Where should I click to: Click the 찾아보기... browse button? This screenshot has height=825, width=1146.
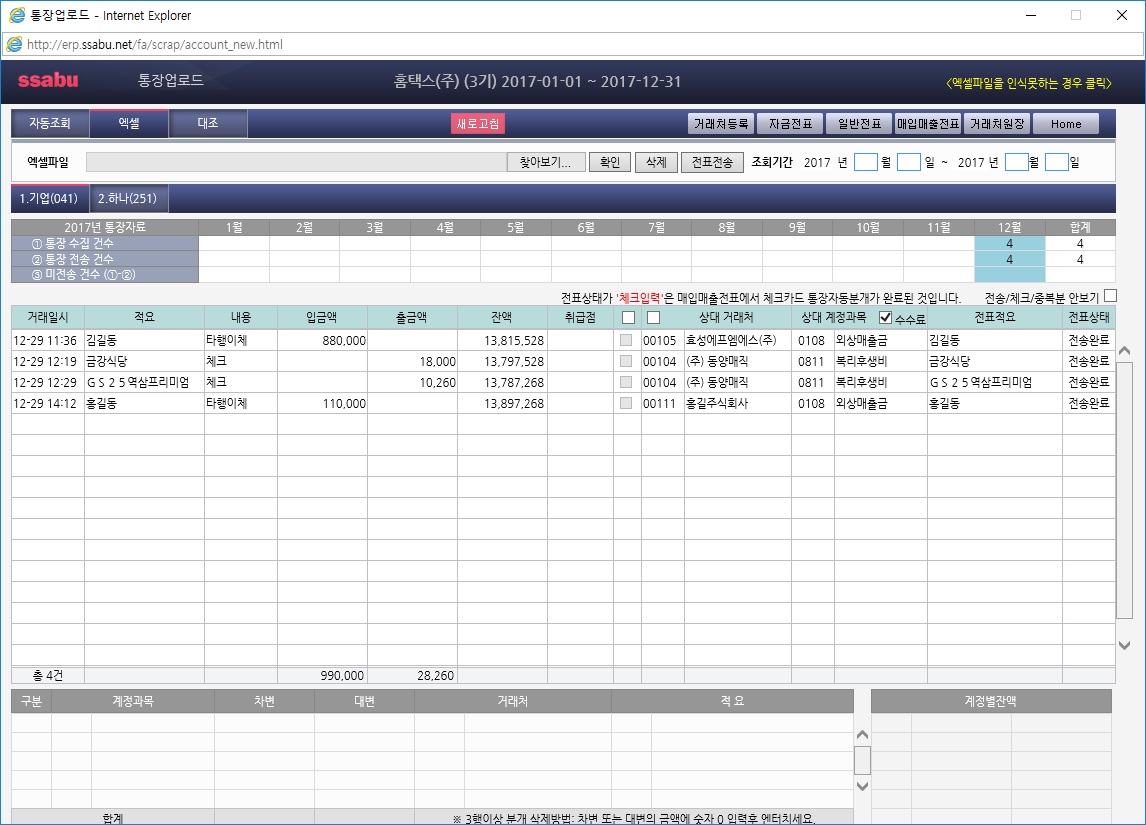[546, 162]
